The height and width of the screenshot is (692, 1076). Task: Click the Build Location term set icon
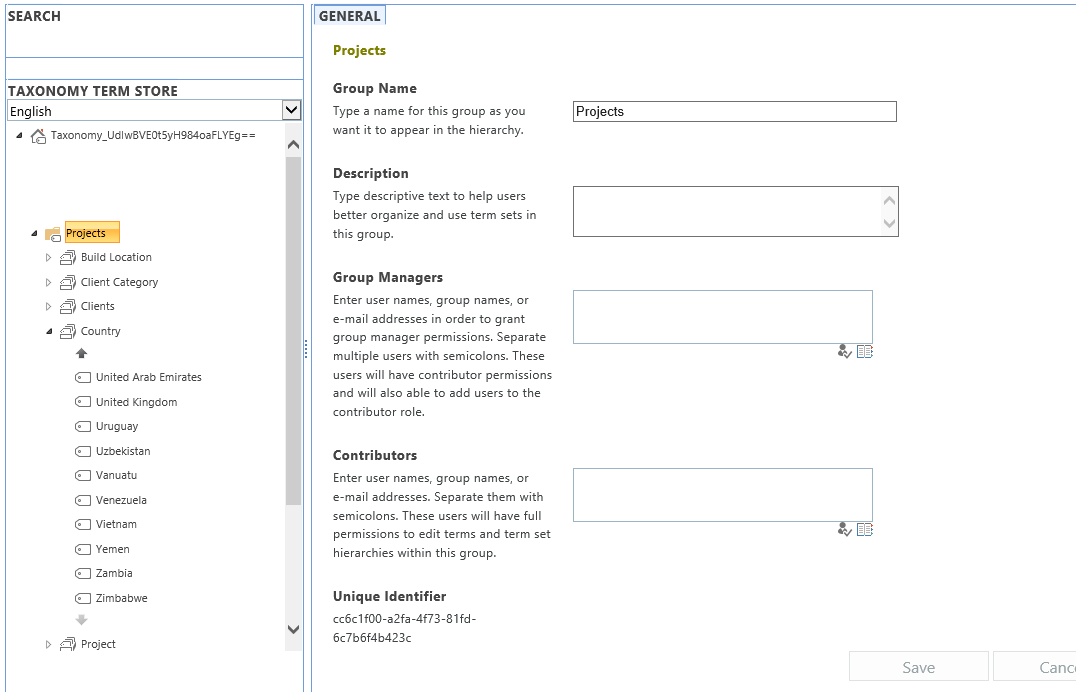tap(67, 258)
